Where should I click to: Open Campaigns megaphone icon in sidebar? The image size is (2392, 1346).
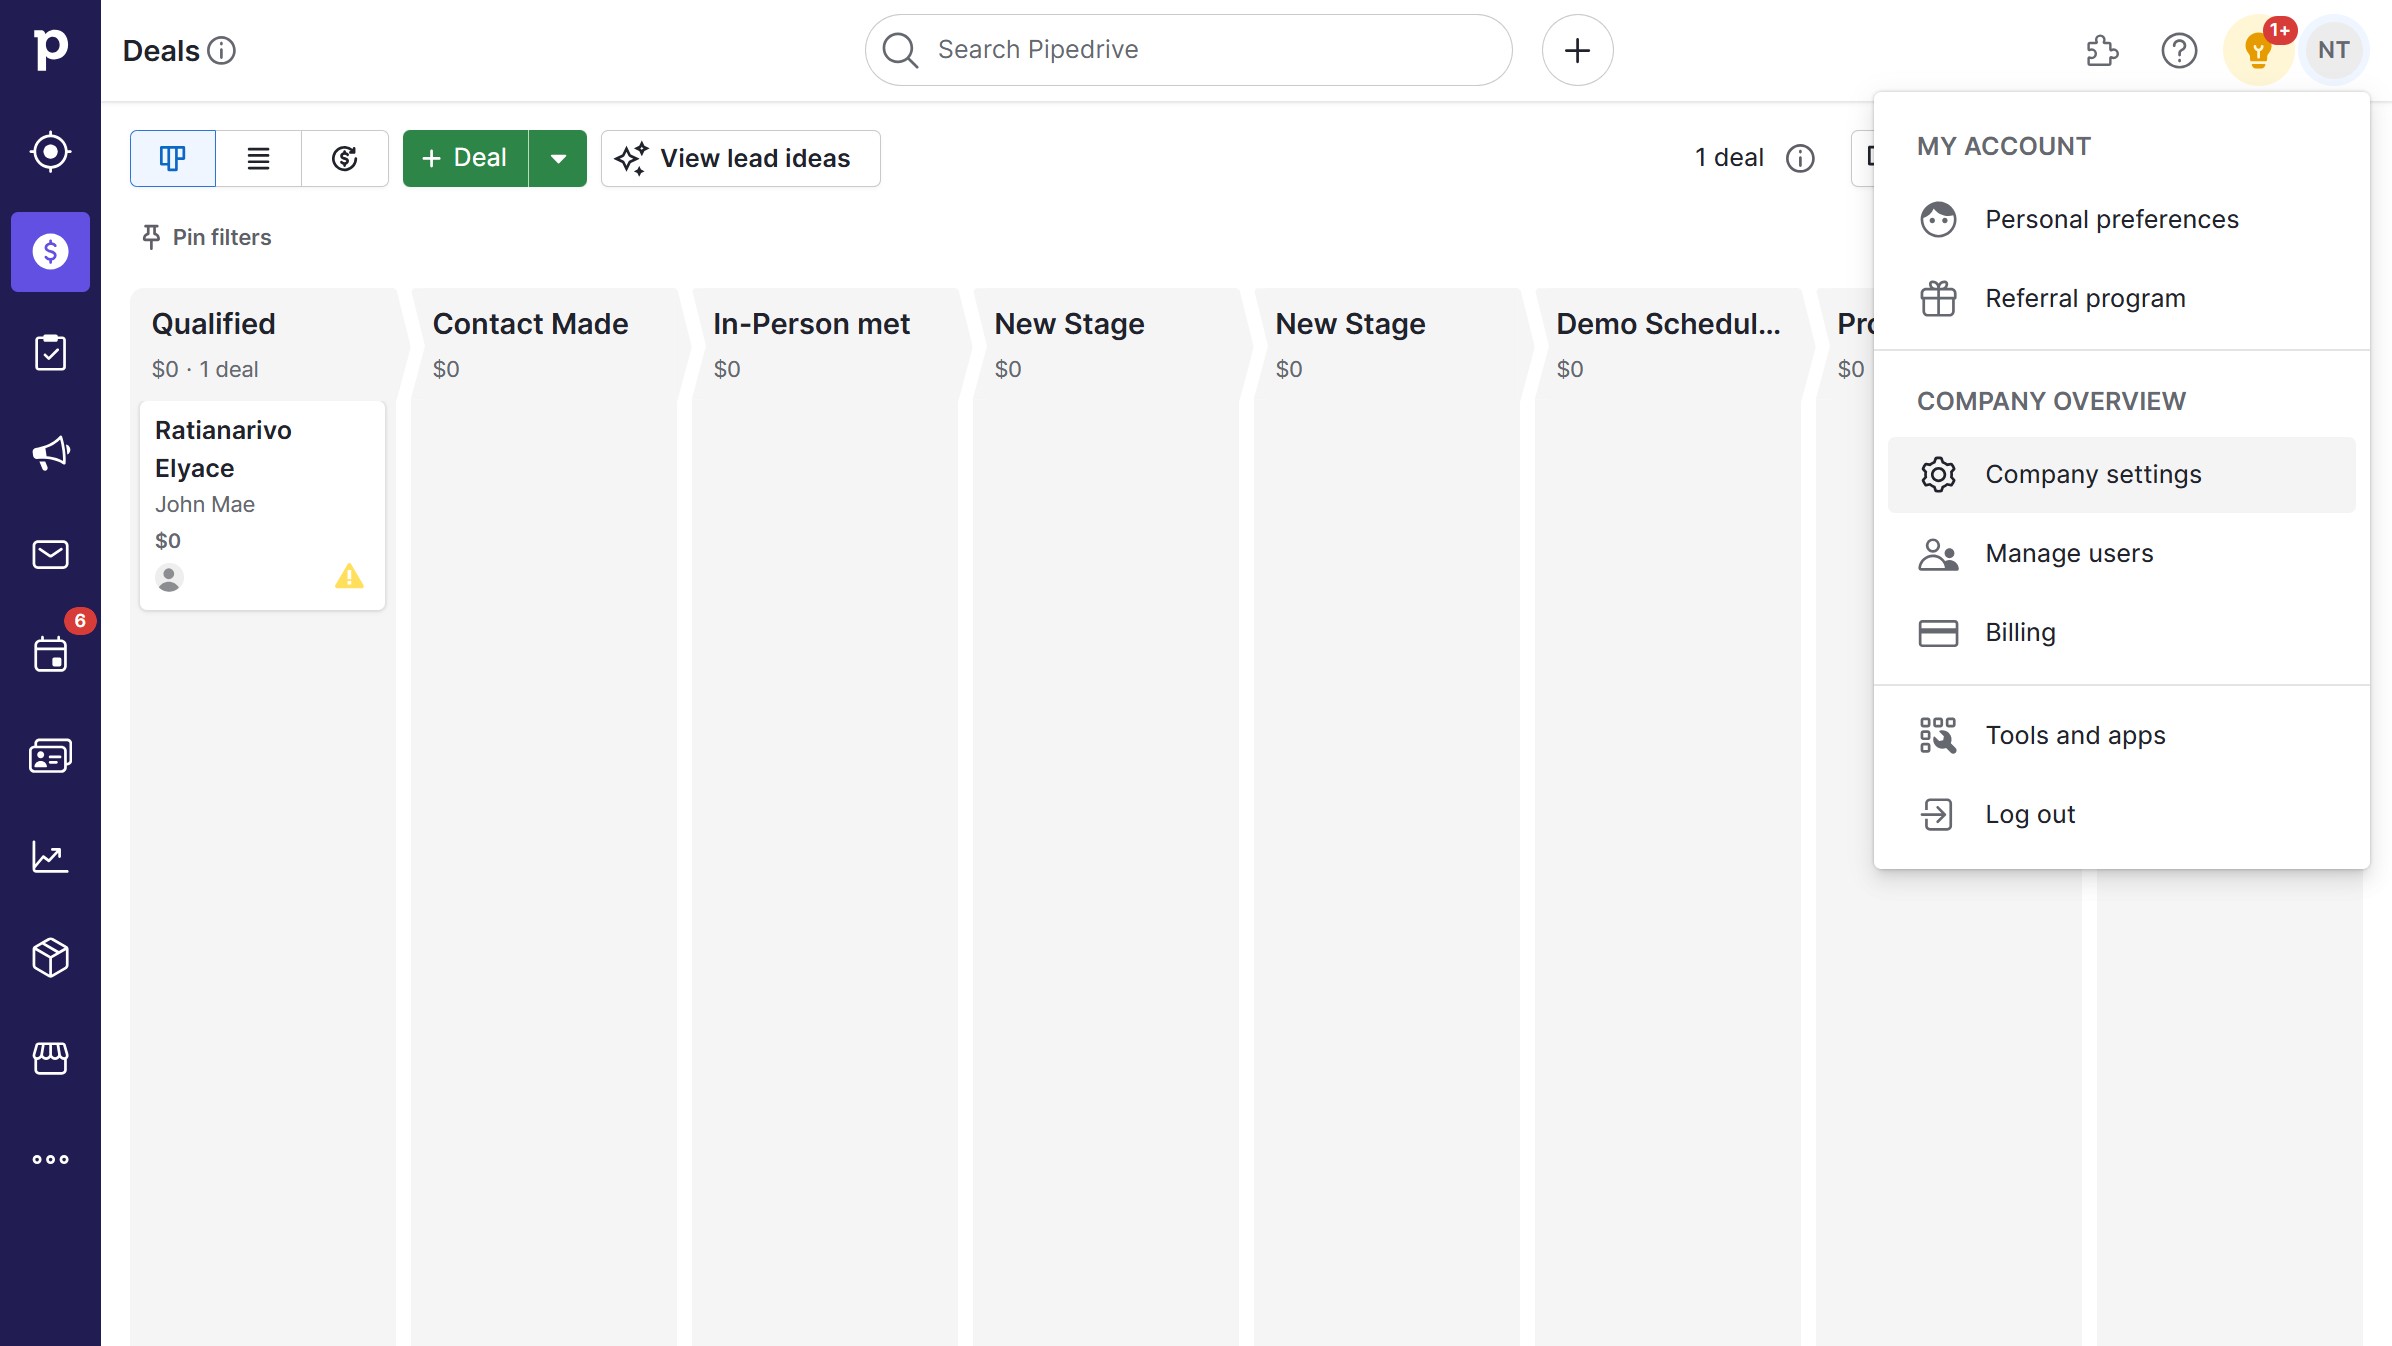point(50,454)
